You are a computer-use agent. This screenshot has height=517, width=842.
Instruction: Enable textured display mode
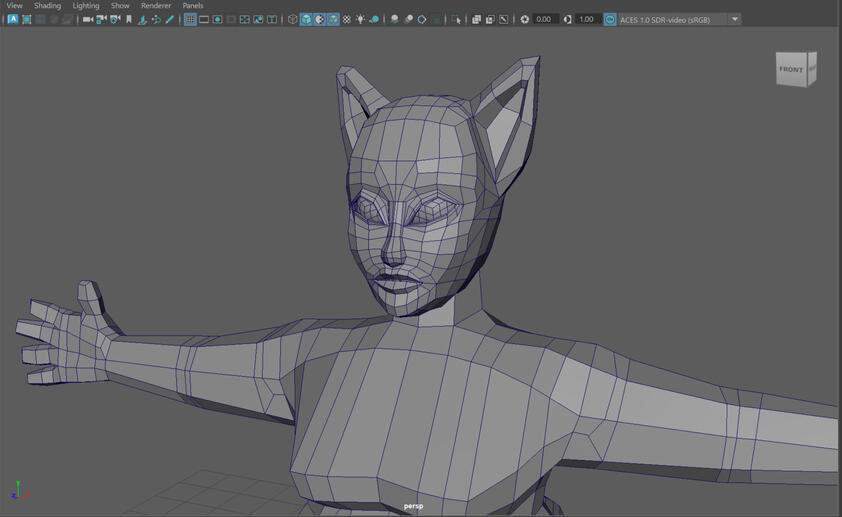point(347,20)
